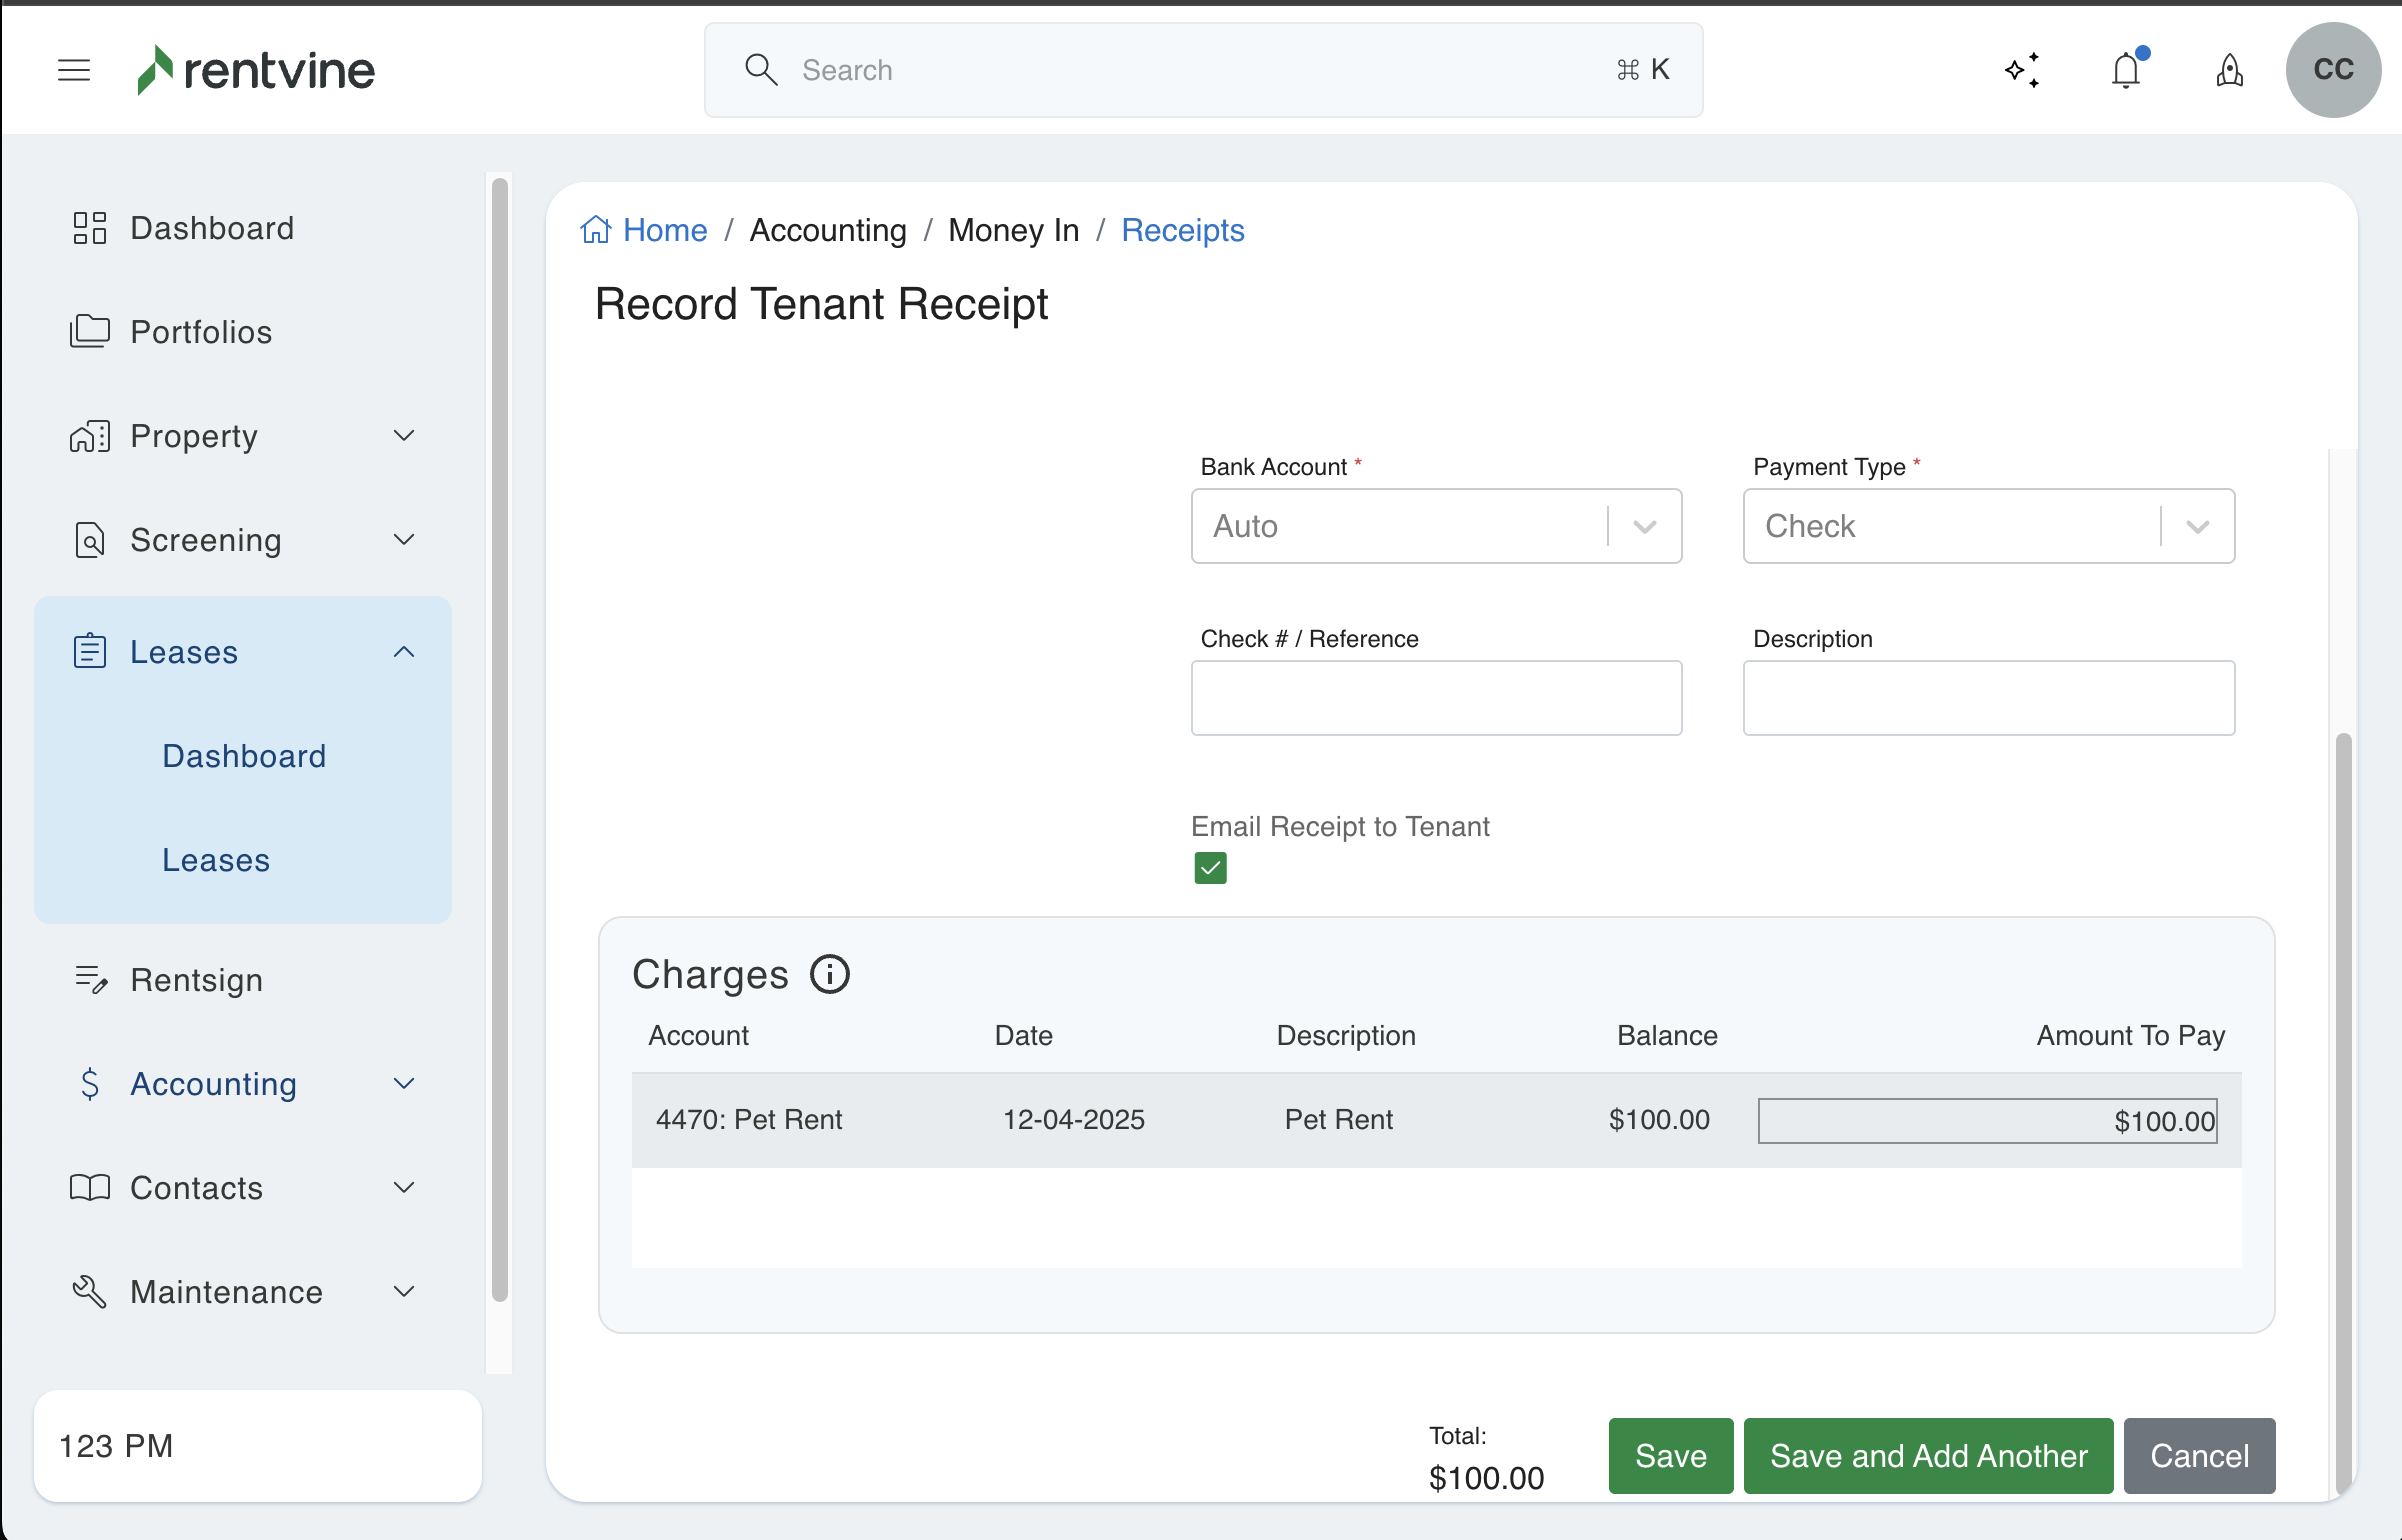Image resolution: width=2402 pixels, height=1540 pixels.
Task: Open Portfolios in the sidebar
Action: [x=201, y=332]
